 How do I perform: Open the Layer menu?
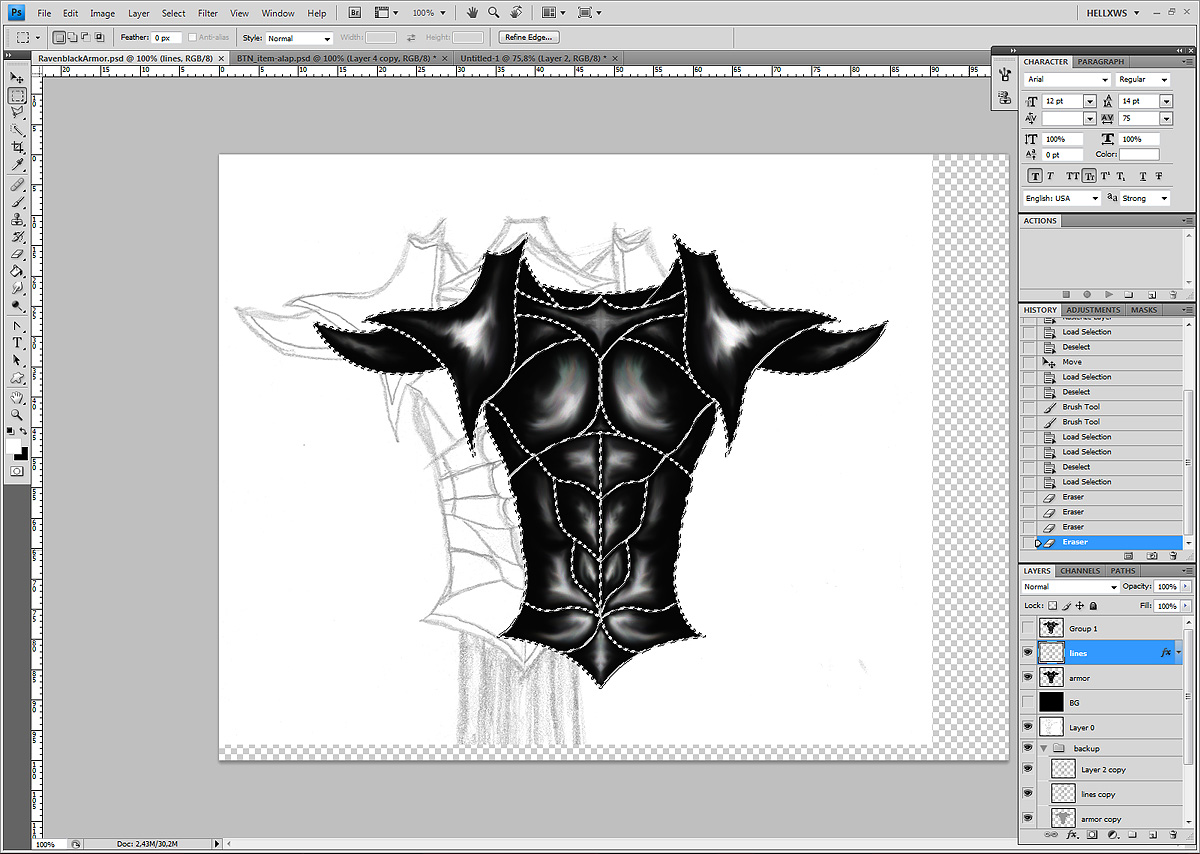[x=139, y=13]
